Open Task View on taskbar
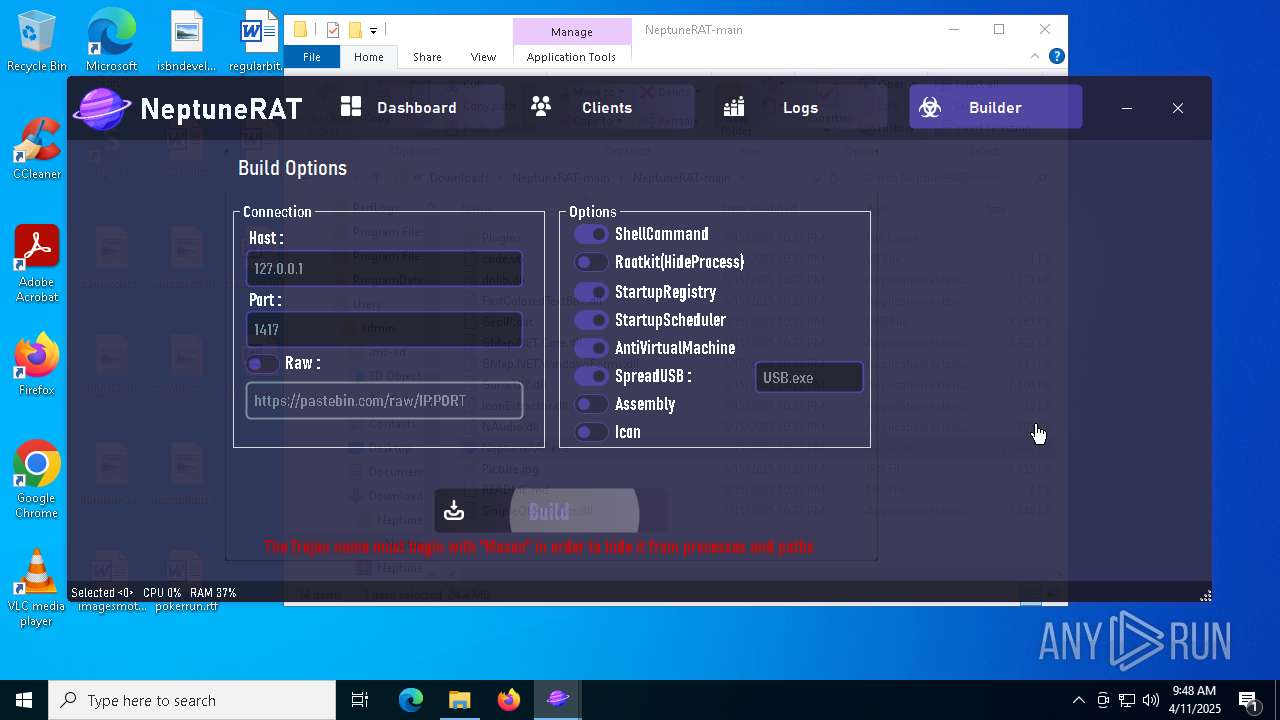The image size is (1280, 720). click(x=360, y=700)
